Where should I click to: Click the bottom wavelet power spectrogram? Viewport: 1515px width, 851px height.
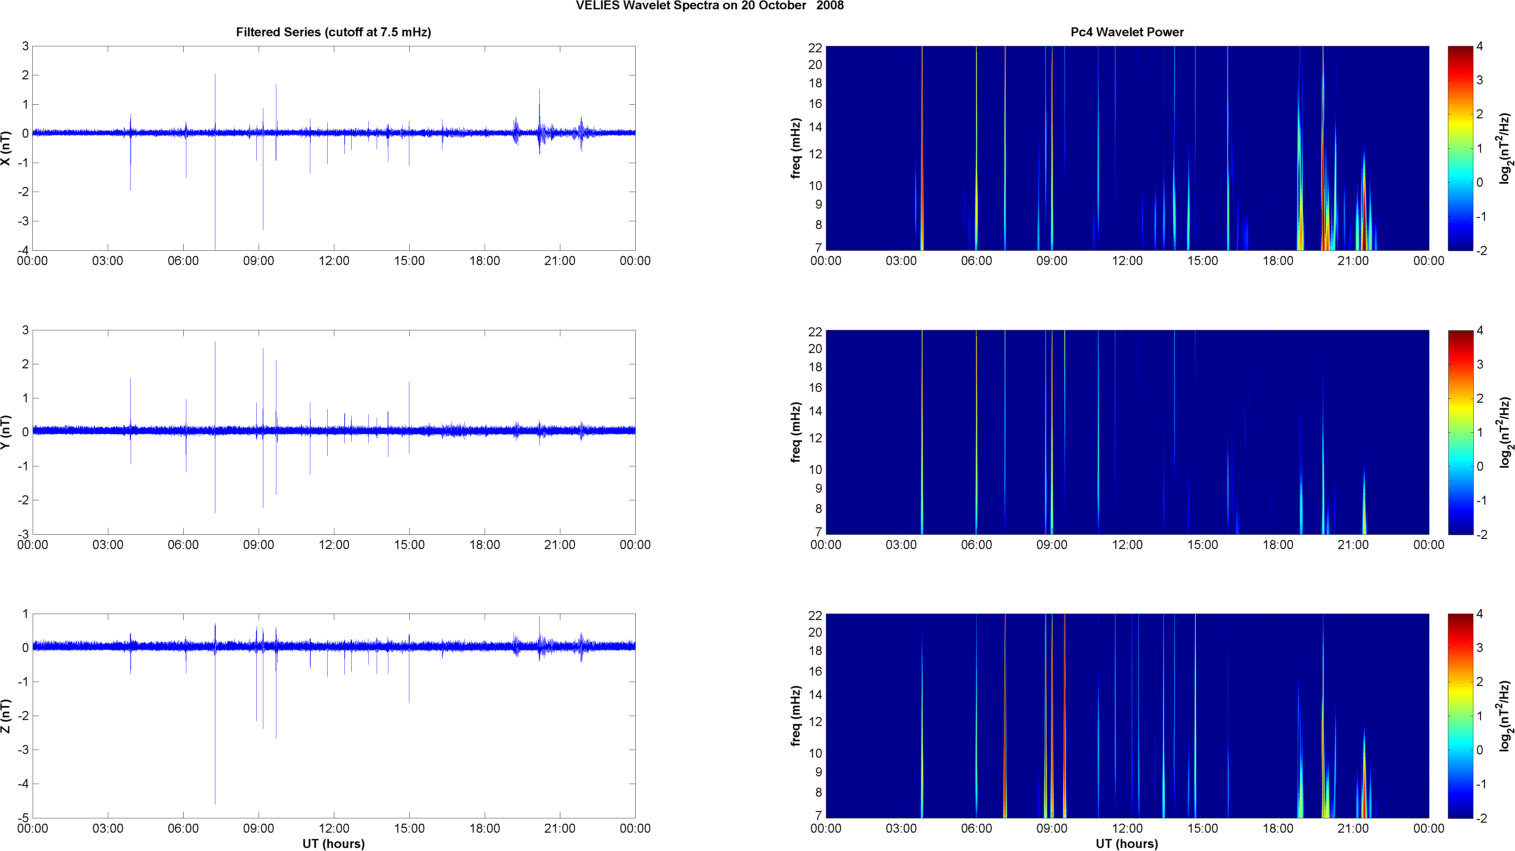pos(1126,716)
